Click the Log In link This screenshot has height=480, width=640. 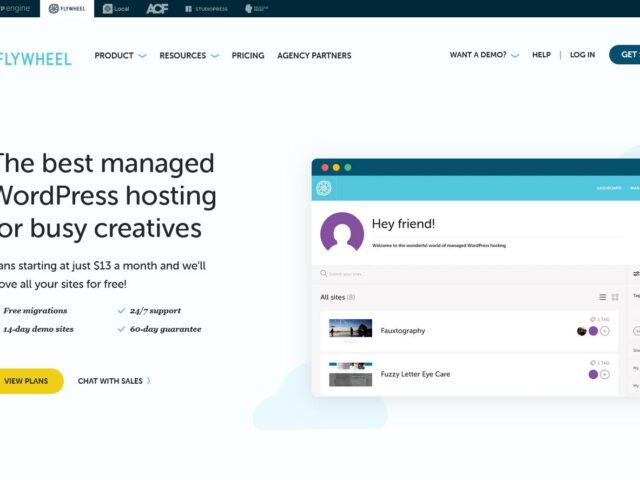pos(582,55)
